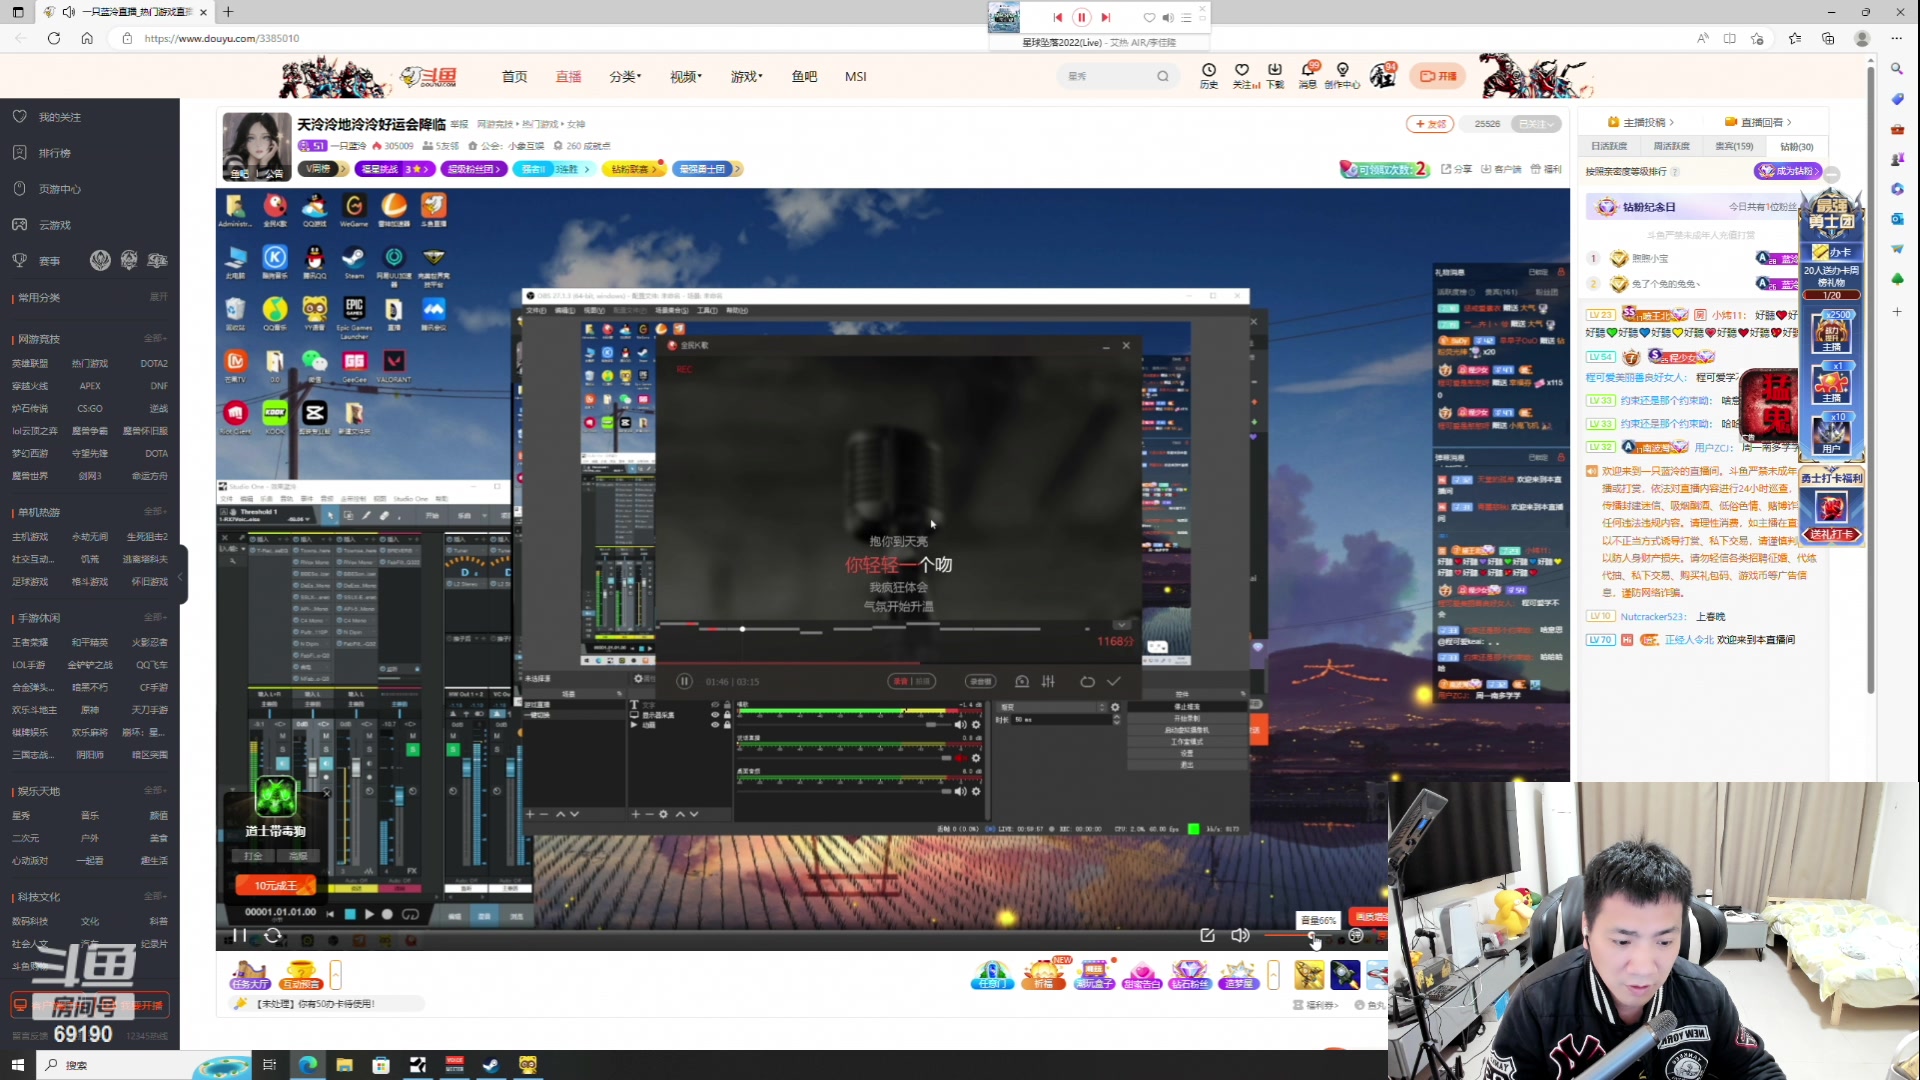Open 互动预言 icon below player

click(301, 975)
